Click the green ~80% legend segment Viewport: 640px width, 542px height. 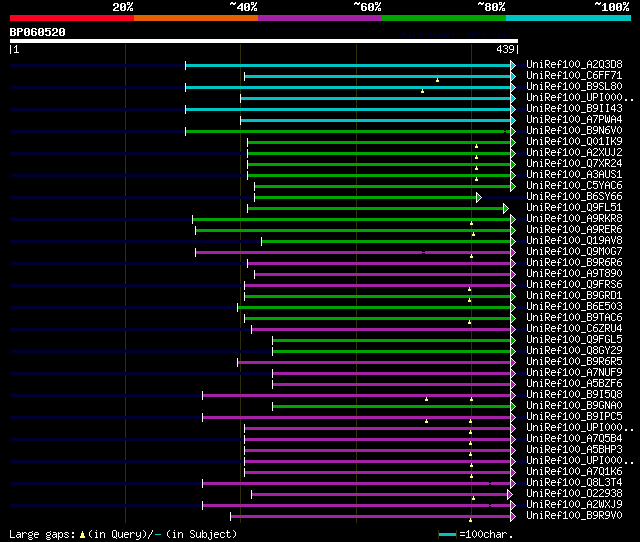pyautogui.click(x=444, y=18)
